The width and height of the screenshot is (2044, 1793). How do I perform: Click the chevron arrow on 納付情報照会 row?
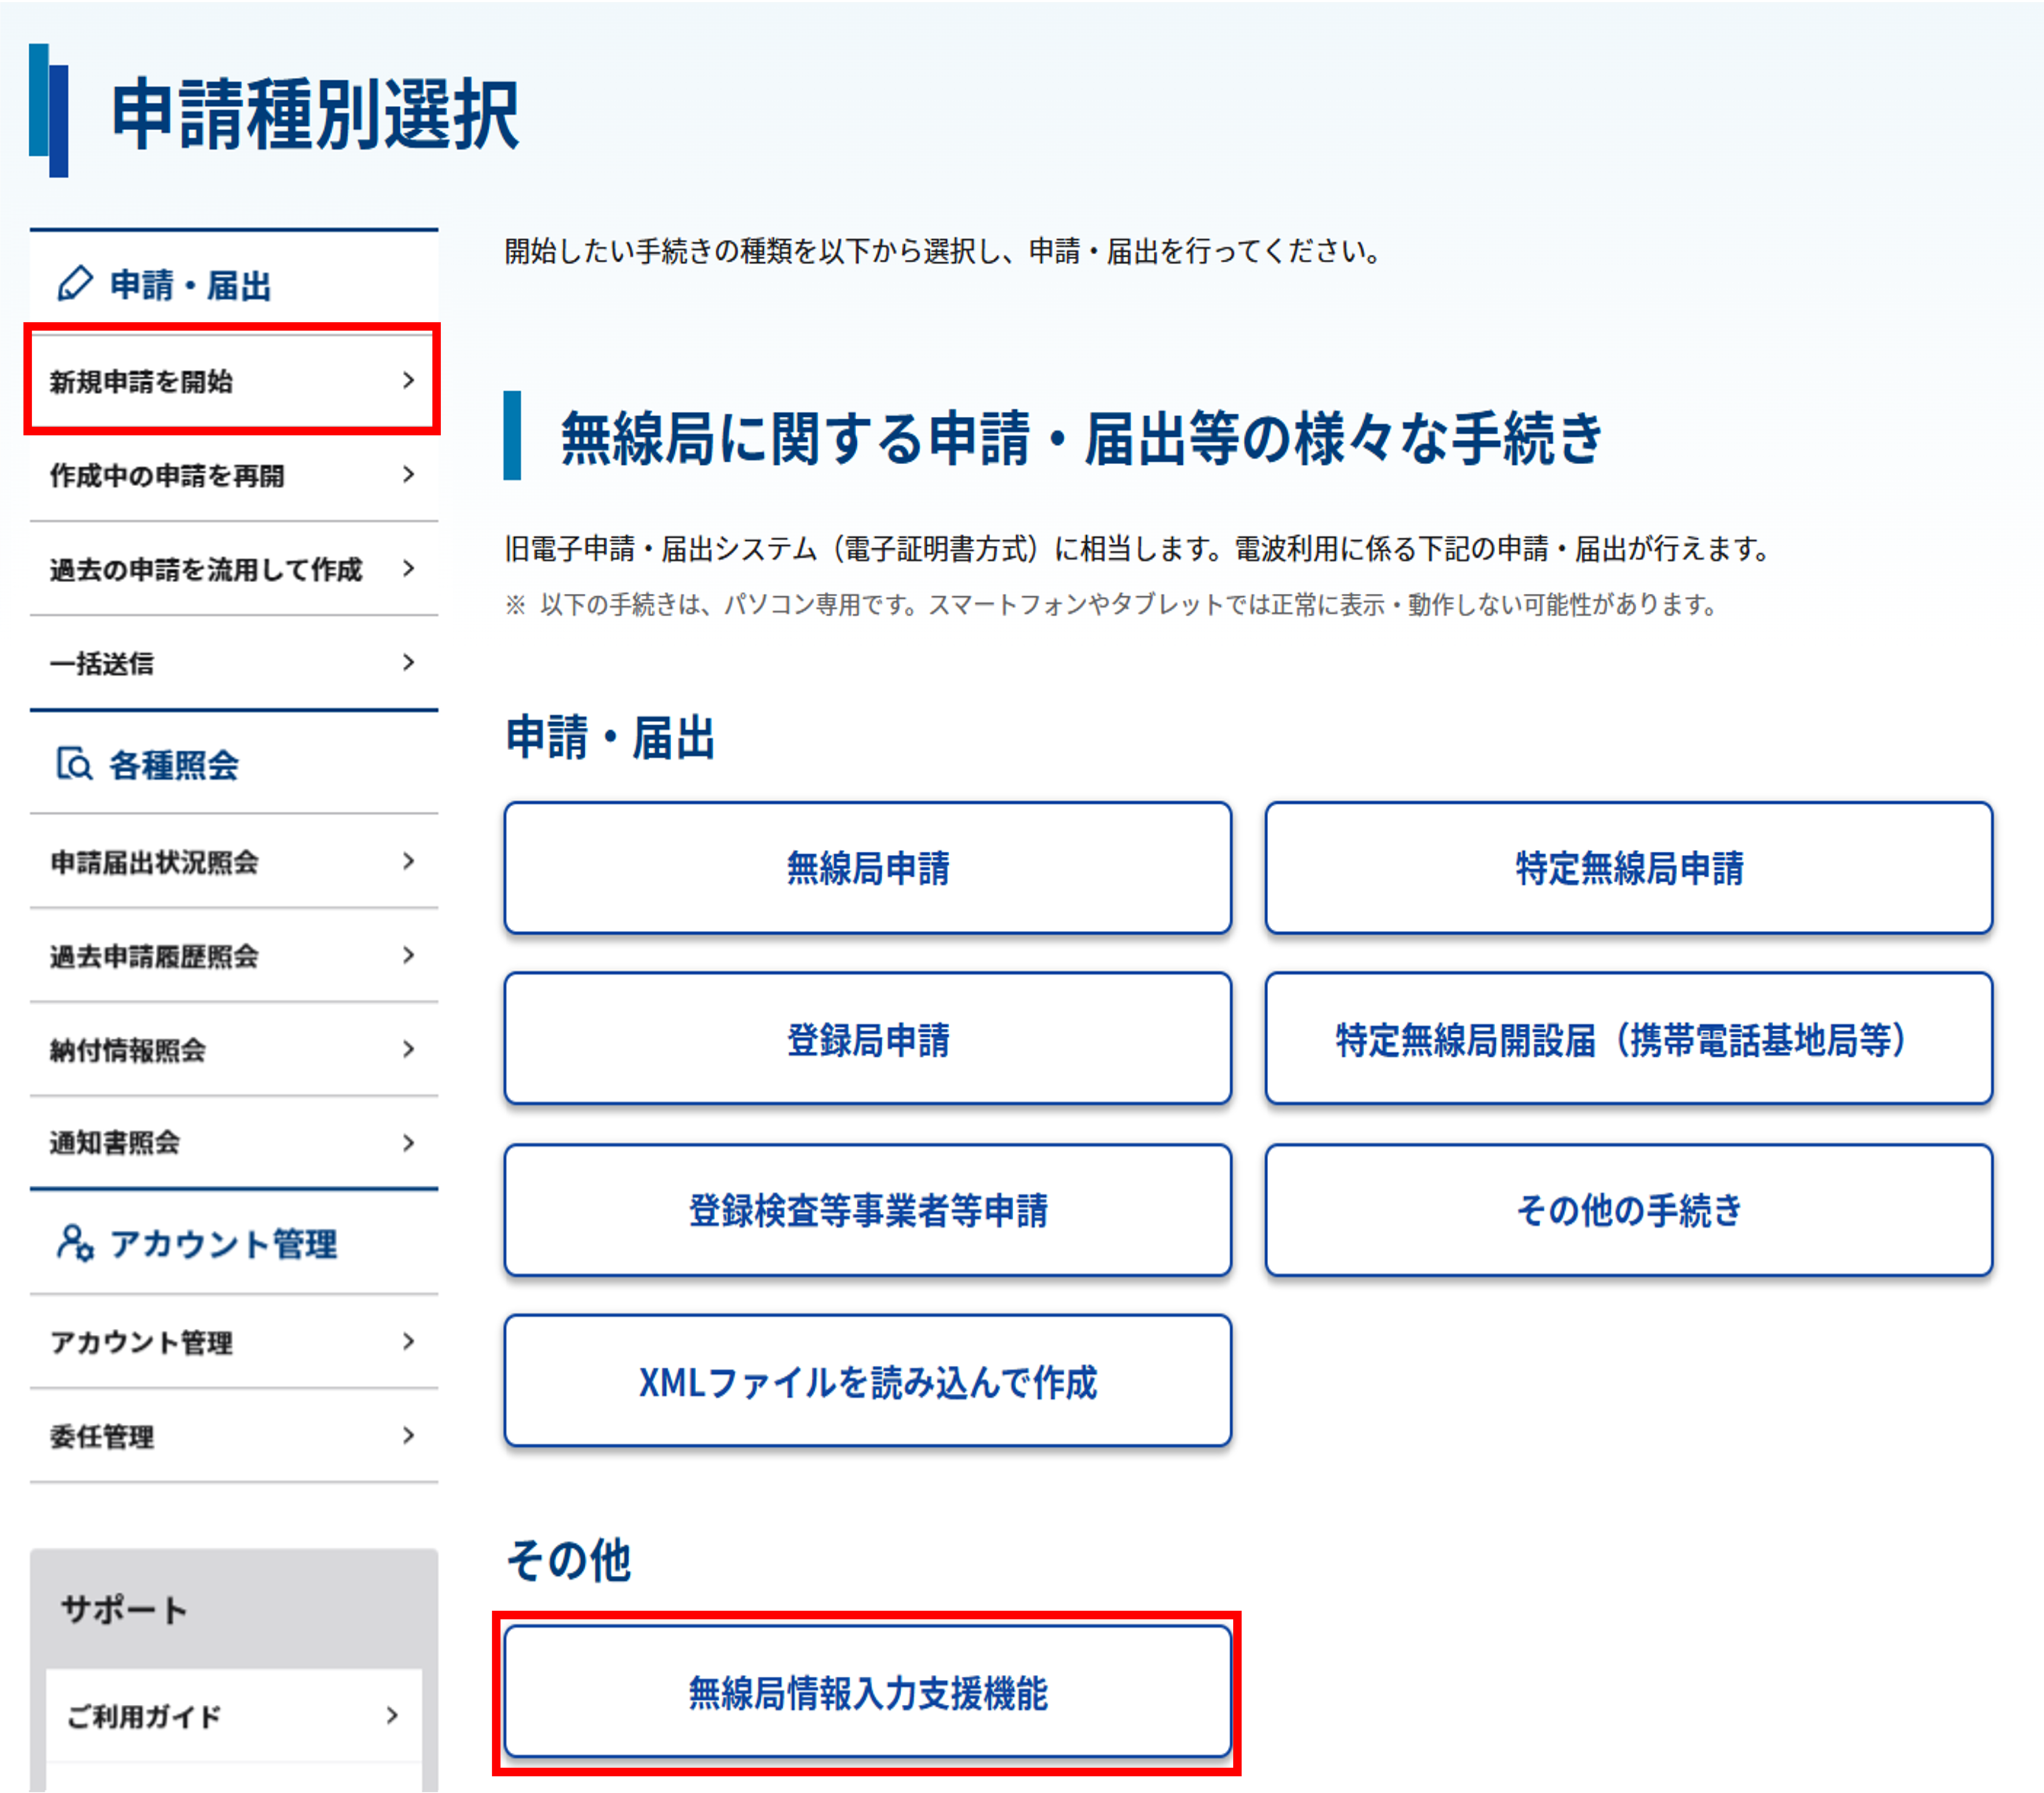[408, 1049]
